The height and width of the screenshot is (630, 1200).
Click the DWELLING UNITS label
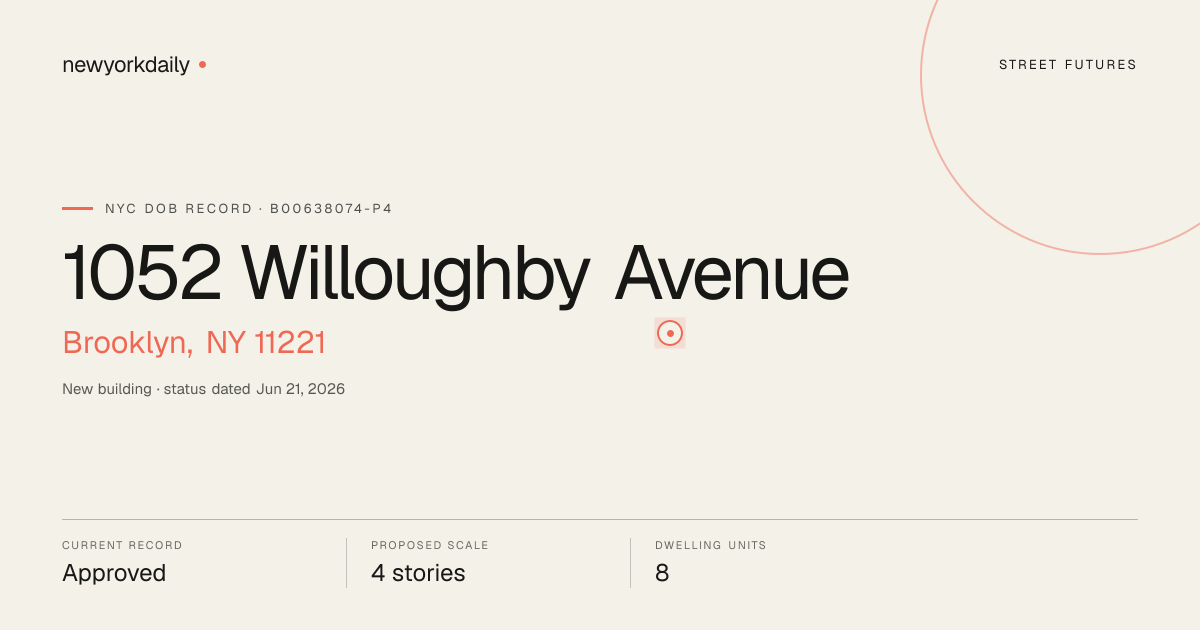pyautogui.click(x=711, y=546)
